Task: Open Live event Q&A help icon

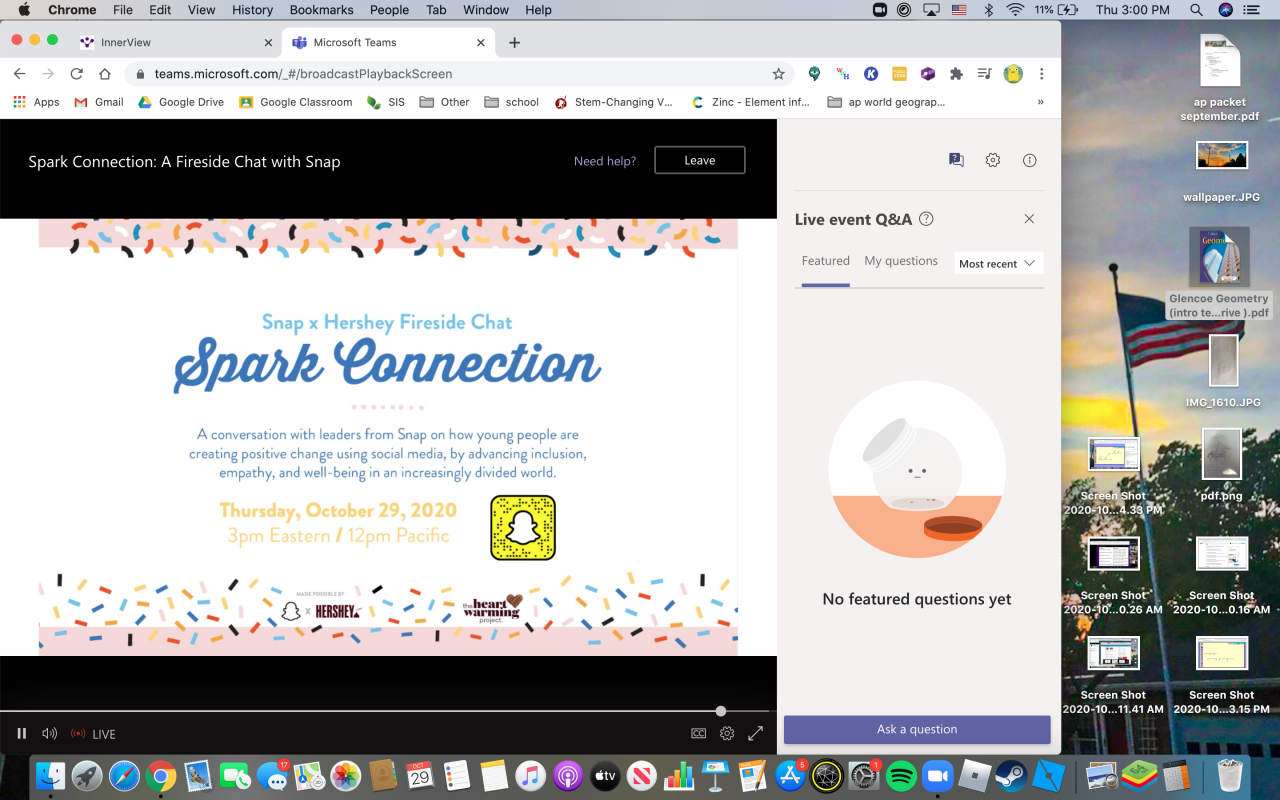Action: [926, 219]
